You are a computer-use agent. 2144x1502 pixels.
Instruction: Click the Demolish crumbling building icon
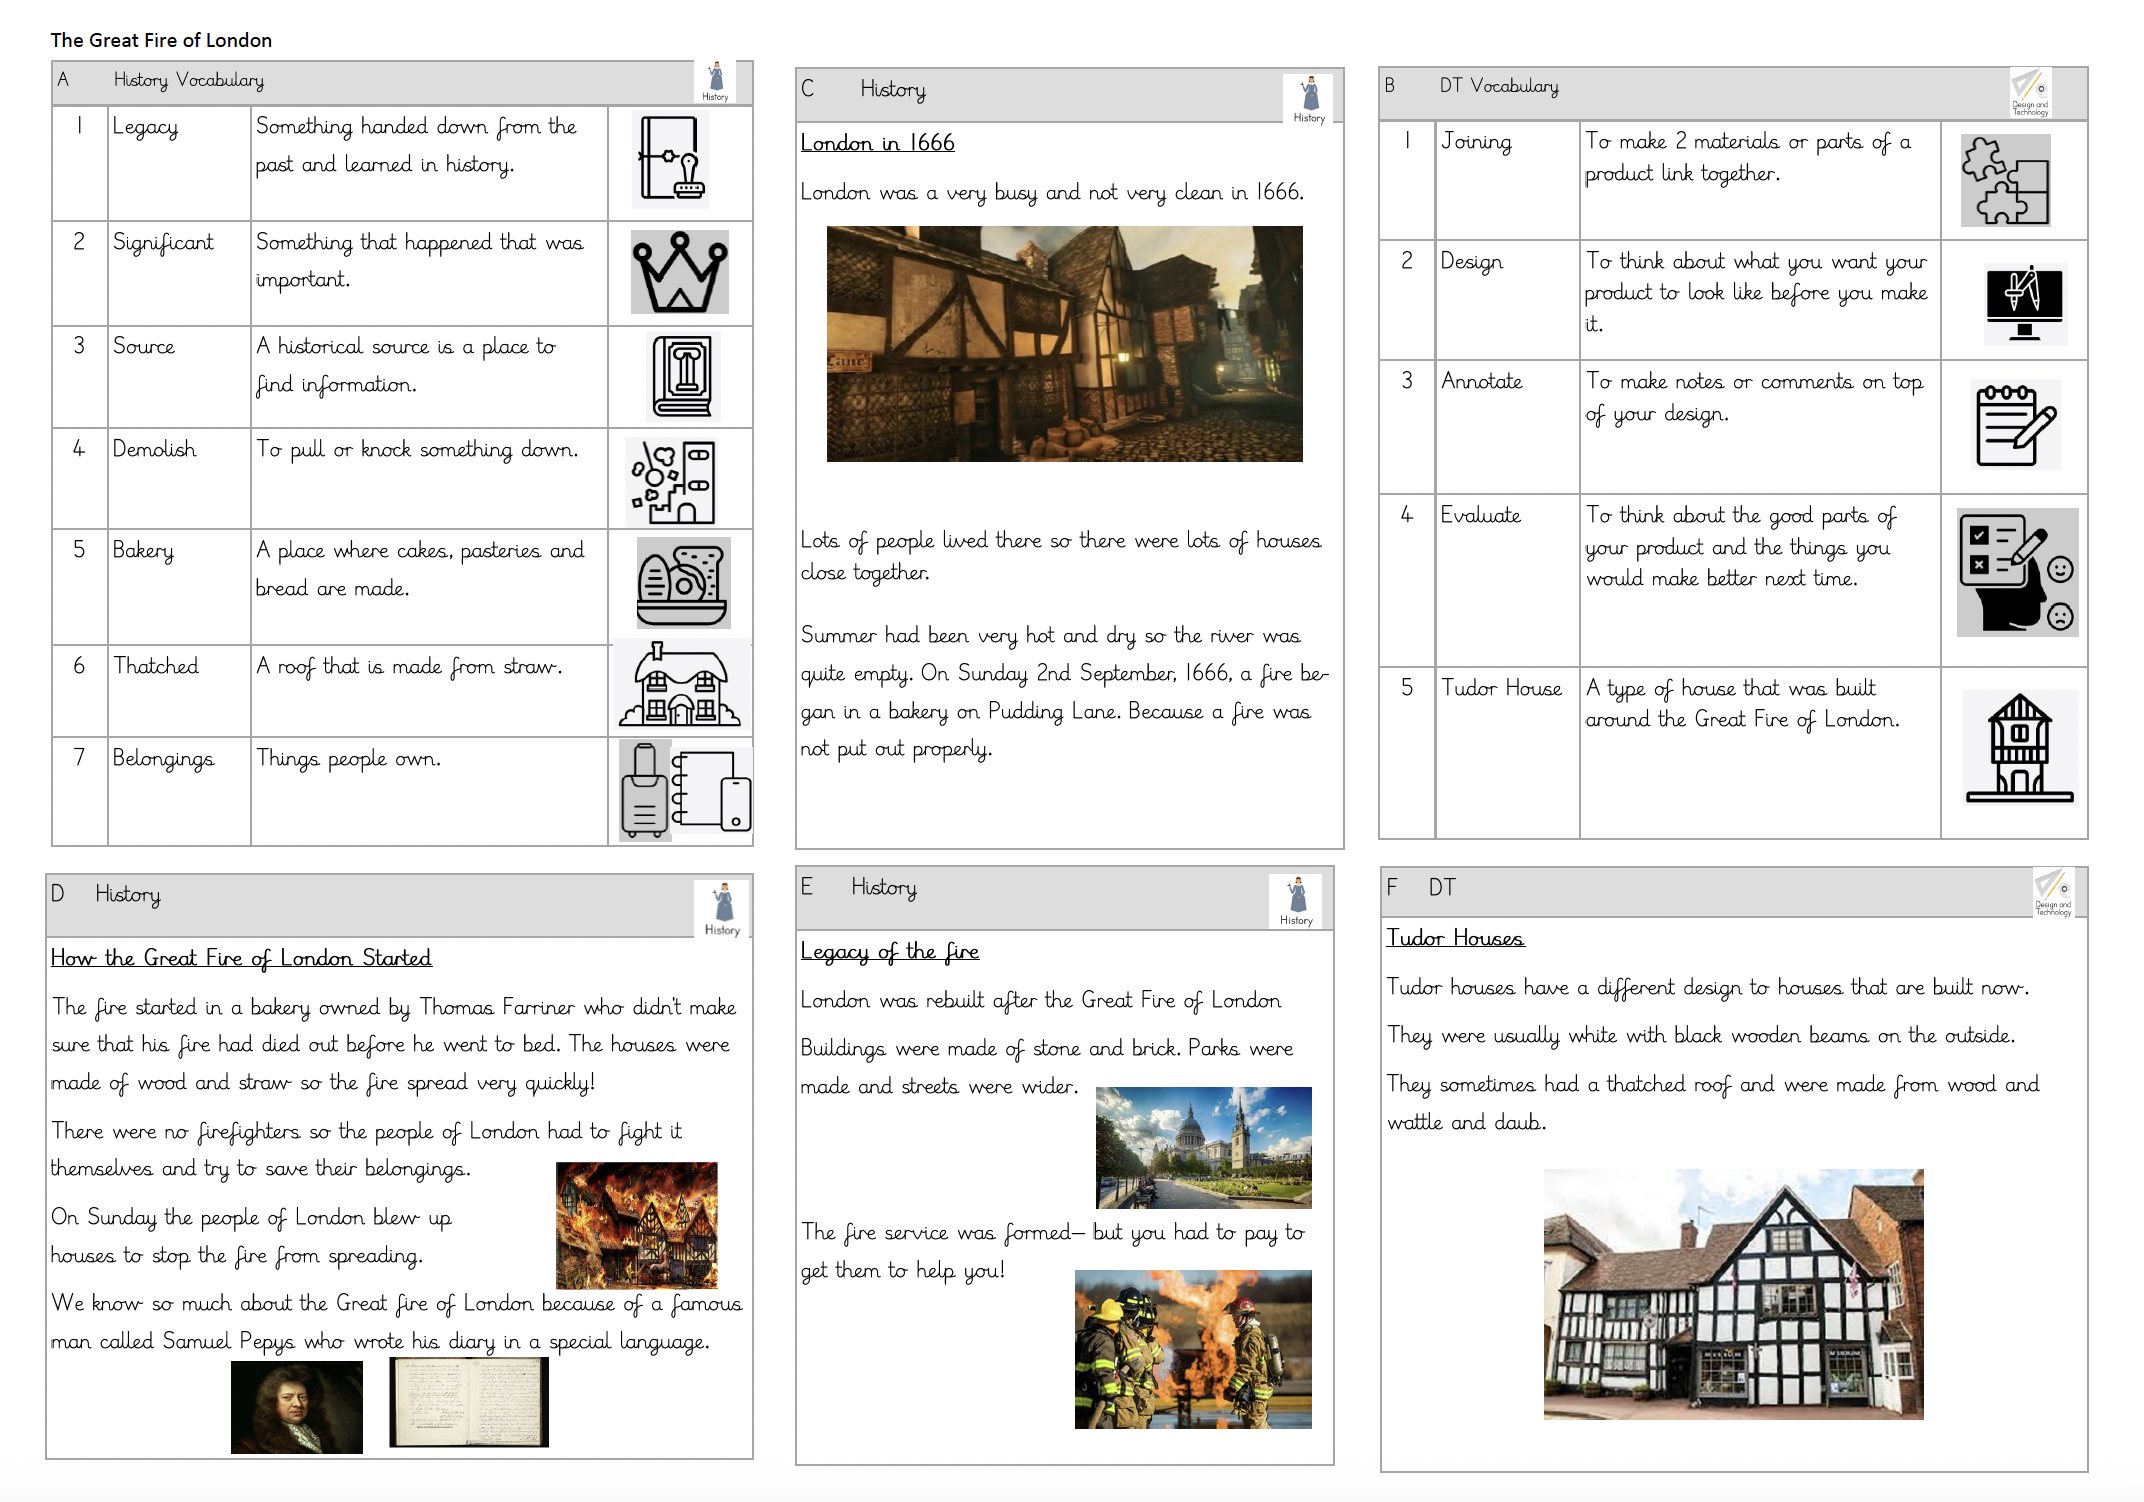[x=672, y=482]
